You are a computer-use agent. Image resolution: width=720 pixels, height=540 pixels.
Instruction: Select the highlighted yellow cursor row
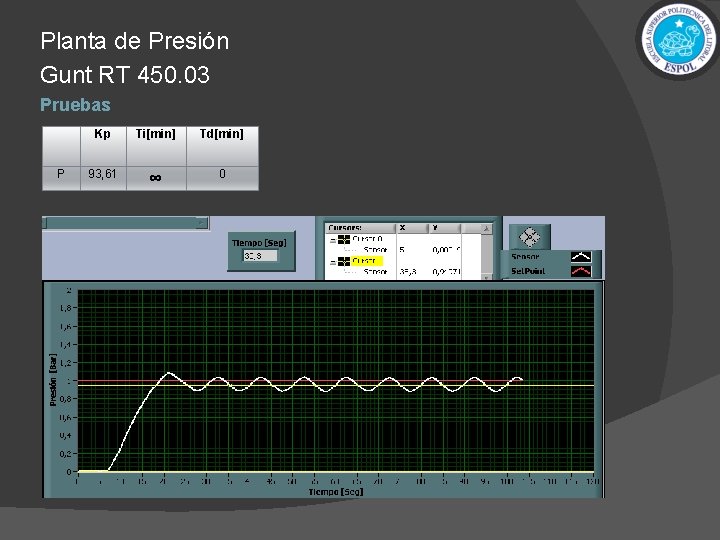(367, 261)
